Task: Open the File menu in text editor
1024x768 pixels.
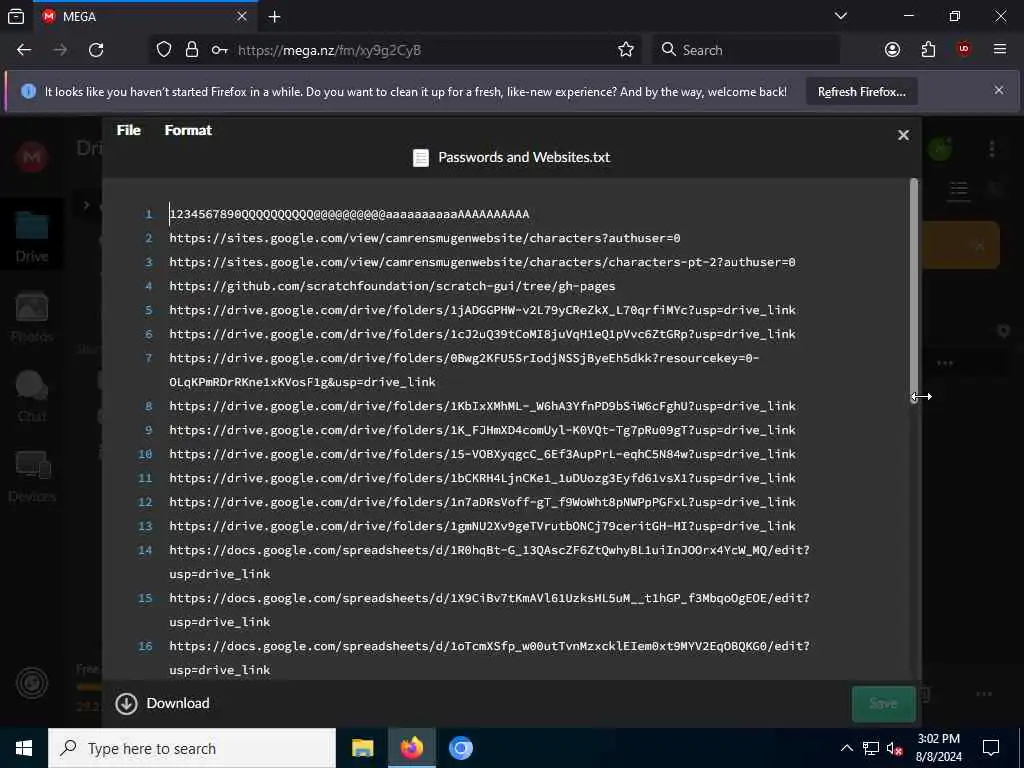Action: click(x=129, y=130)
